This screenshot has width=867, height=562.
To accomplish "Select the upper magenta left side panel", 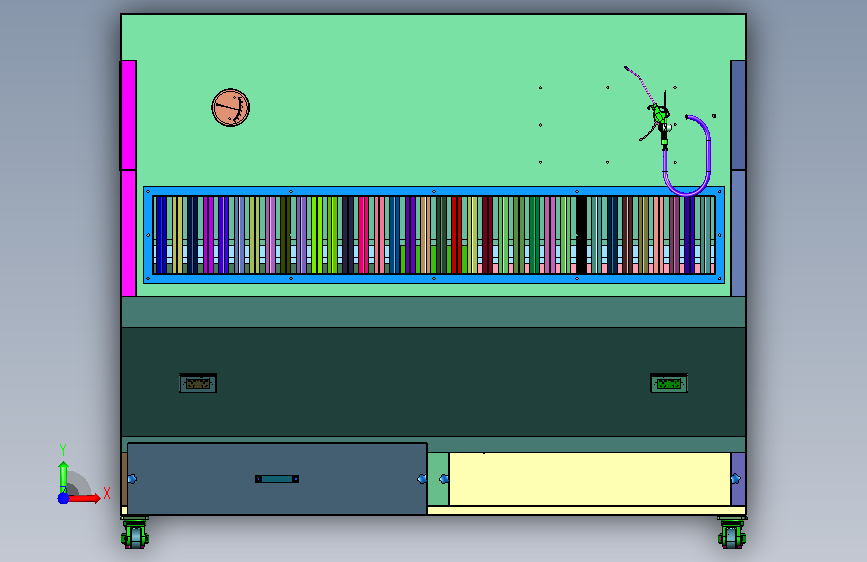I will [128, 115].
